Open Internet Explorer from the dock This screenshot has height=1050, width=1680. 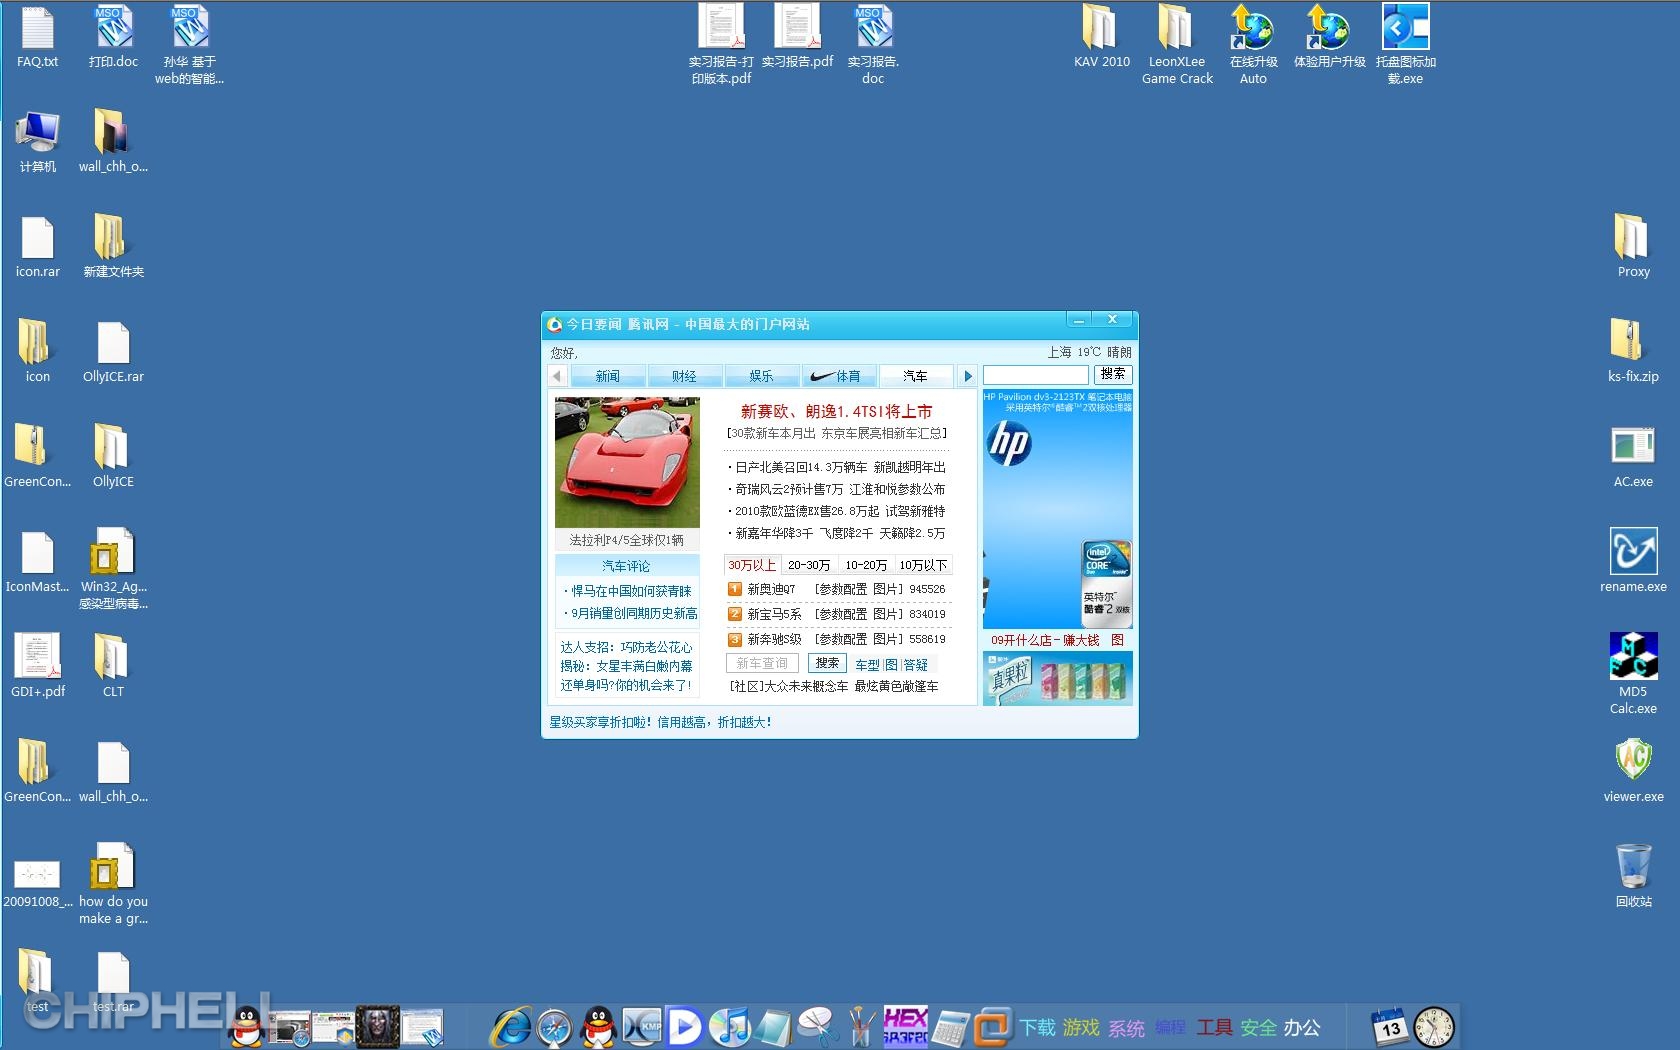click(512, 1027)
